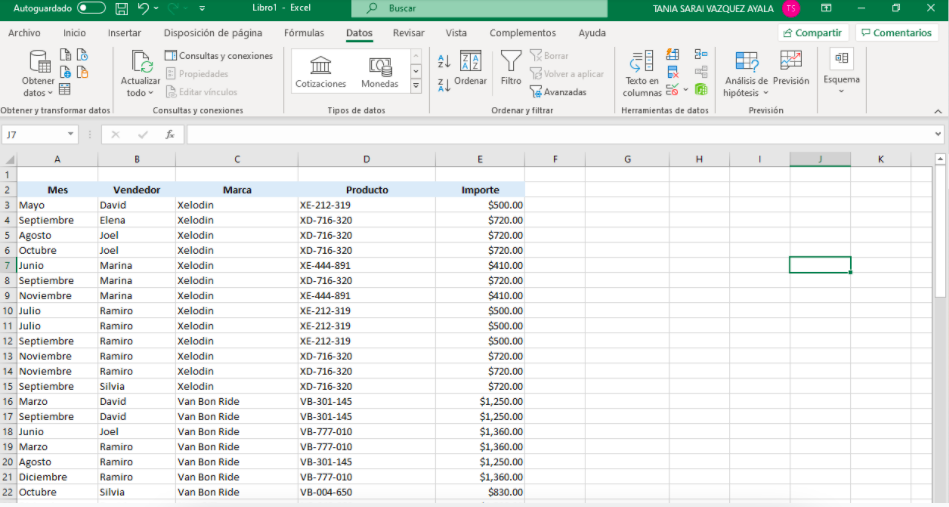This screenshot has width=949, height=507.
Task: Click the Save icon in title bar
Action: [122, 8]
